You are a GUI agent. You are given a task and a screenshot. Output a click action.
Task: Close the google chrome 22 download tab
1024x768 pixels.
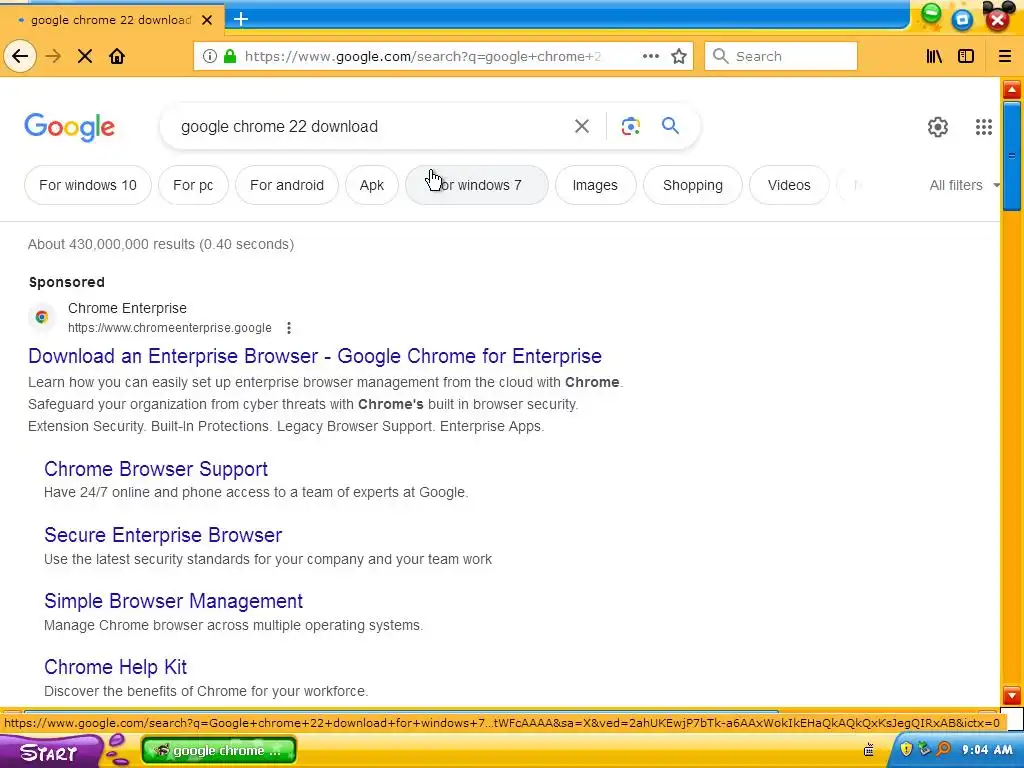pos(207,20)
